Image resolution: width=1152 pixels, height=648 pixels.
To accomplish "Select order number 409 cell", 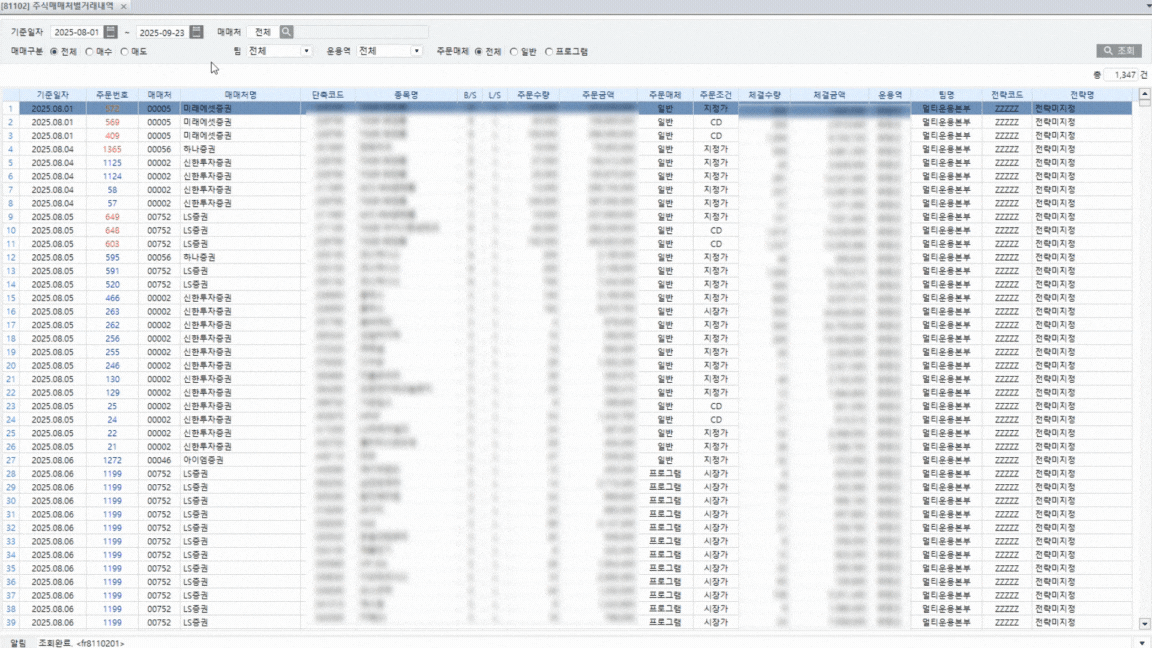I will [112, 136].
